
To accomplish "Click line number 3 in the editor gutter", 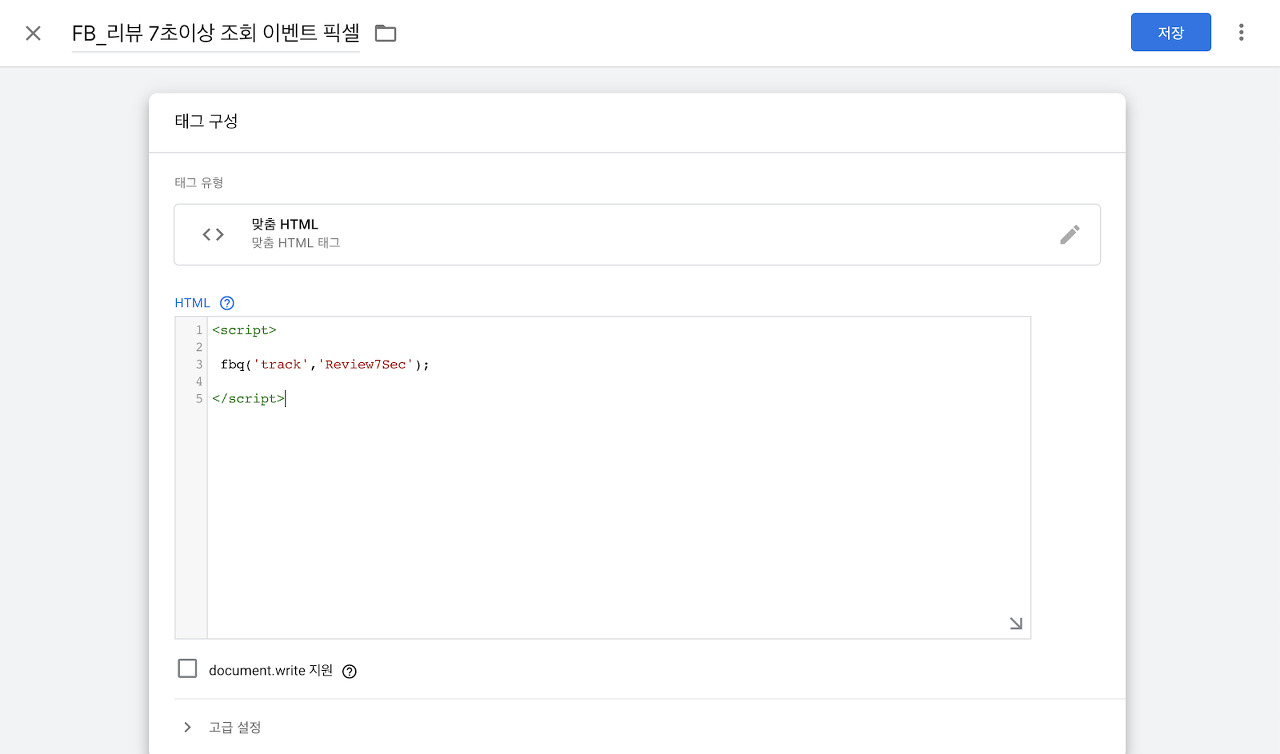I will [200, 364].
